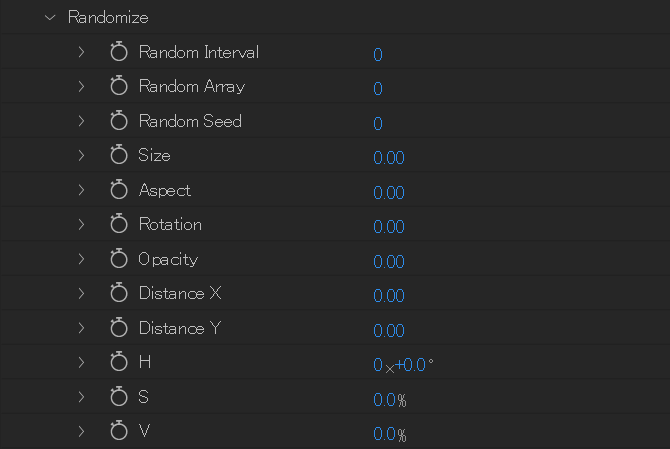Screen dimensions: 670x449
Task: Toggle the H property stopwatch
Action: [119, 363]
